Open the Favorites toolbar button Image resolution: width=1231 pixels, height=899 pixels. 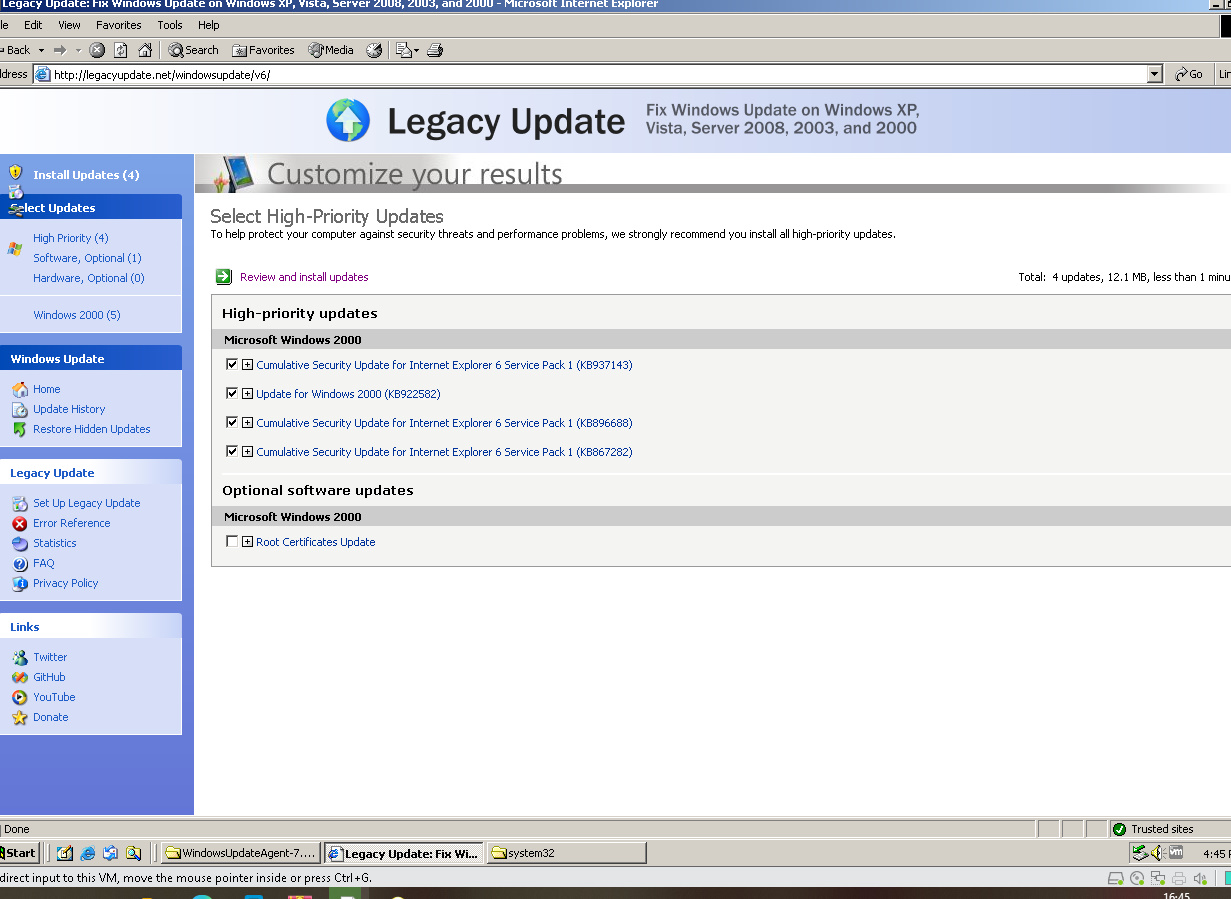click(x=263, y=50)
